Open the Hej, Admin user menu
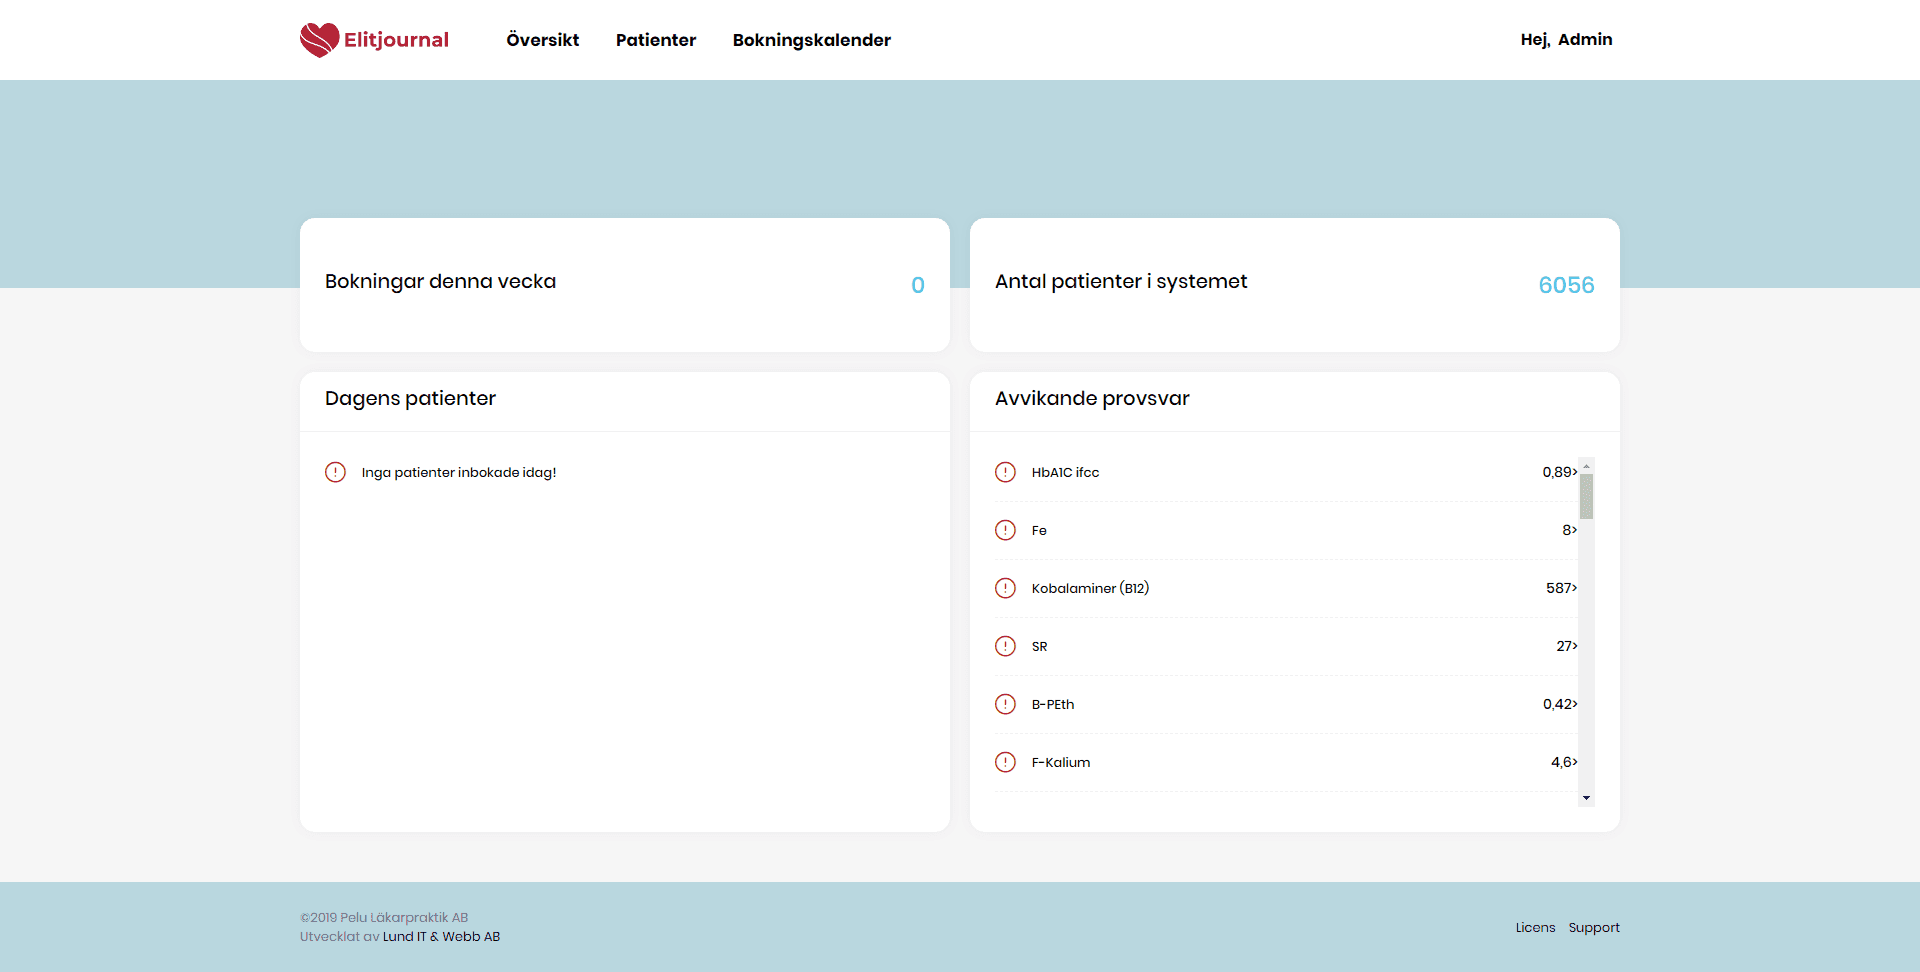Viewport: 1920px width, 972px height. pyautogui.click(x=1566, y=40)
